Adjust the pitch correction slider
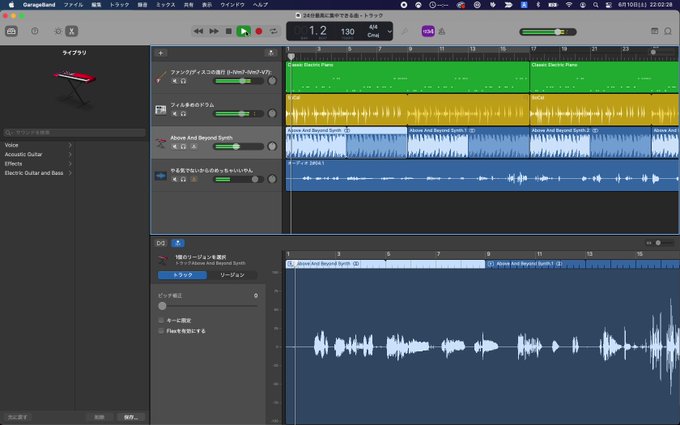Viewport: 680px width, 425px height. click(x=208, y=306)
